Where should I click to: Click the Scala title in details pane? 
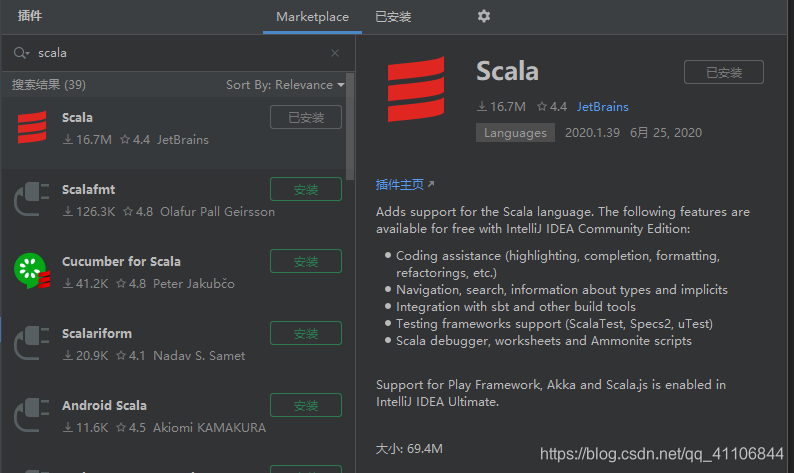(x=507, y=71)
